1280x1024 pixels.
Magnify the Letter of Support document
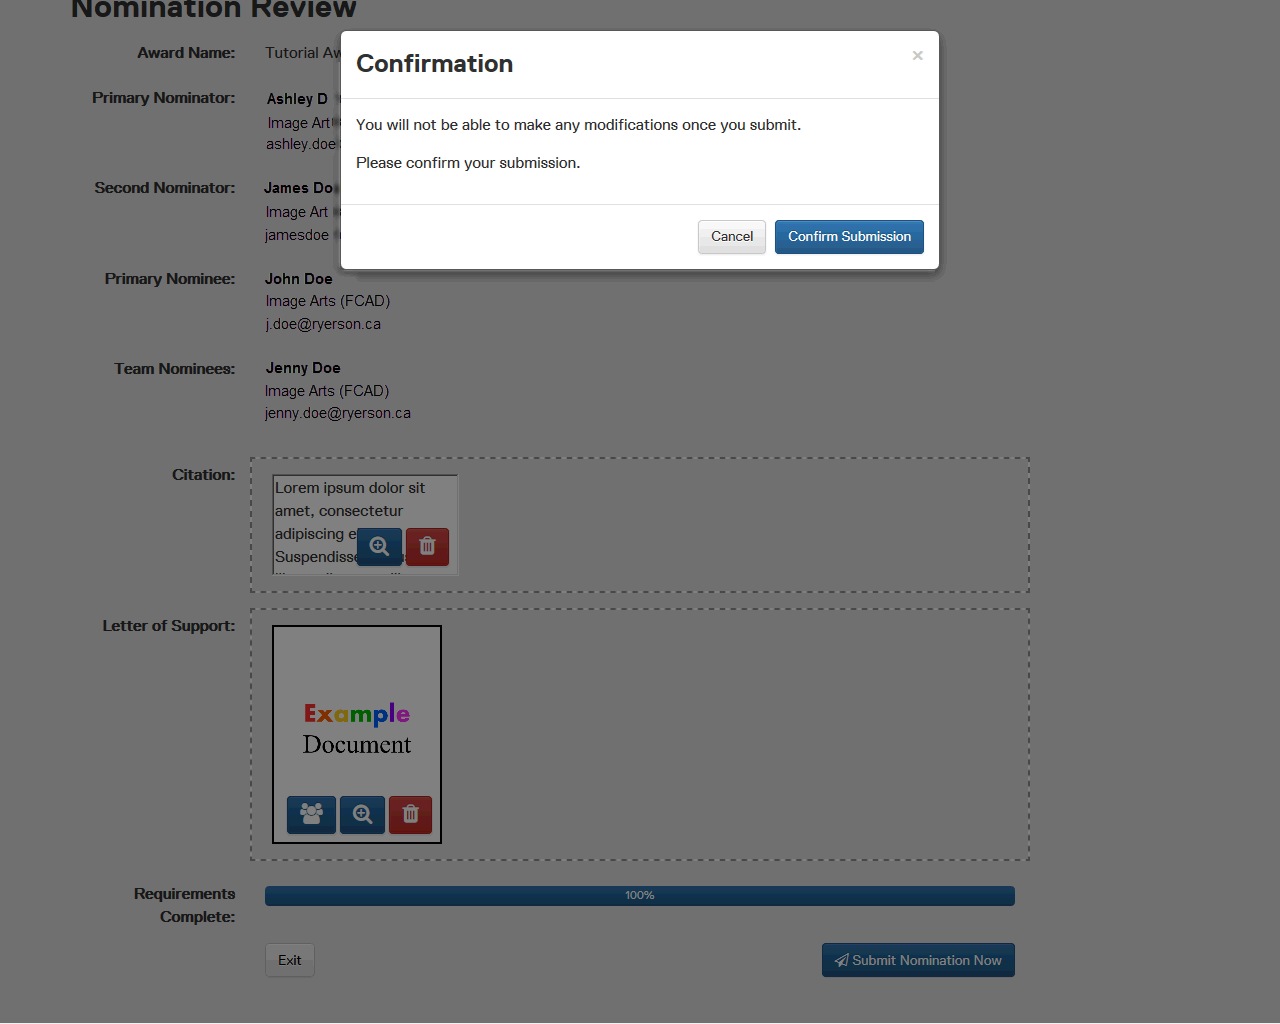click(x=362, y=815)
